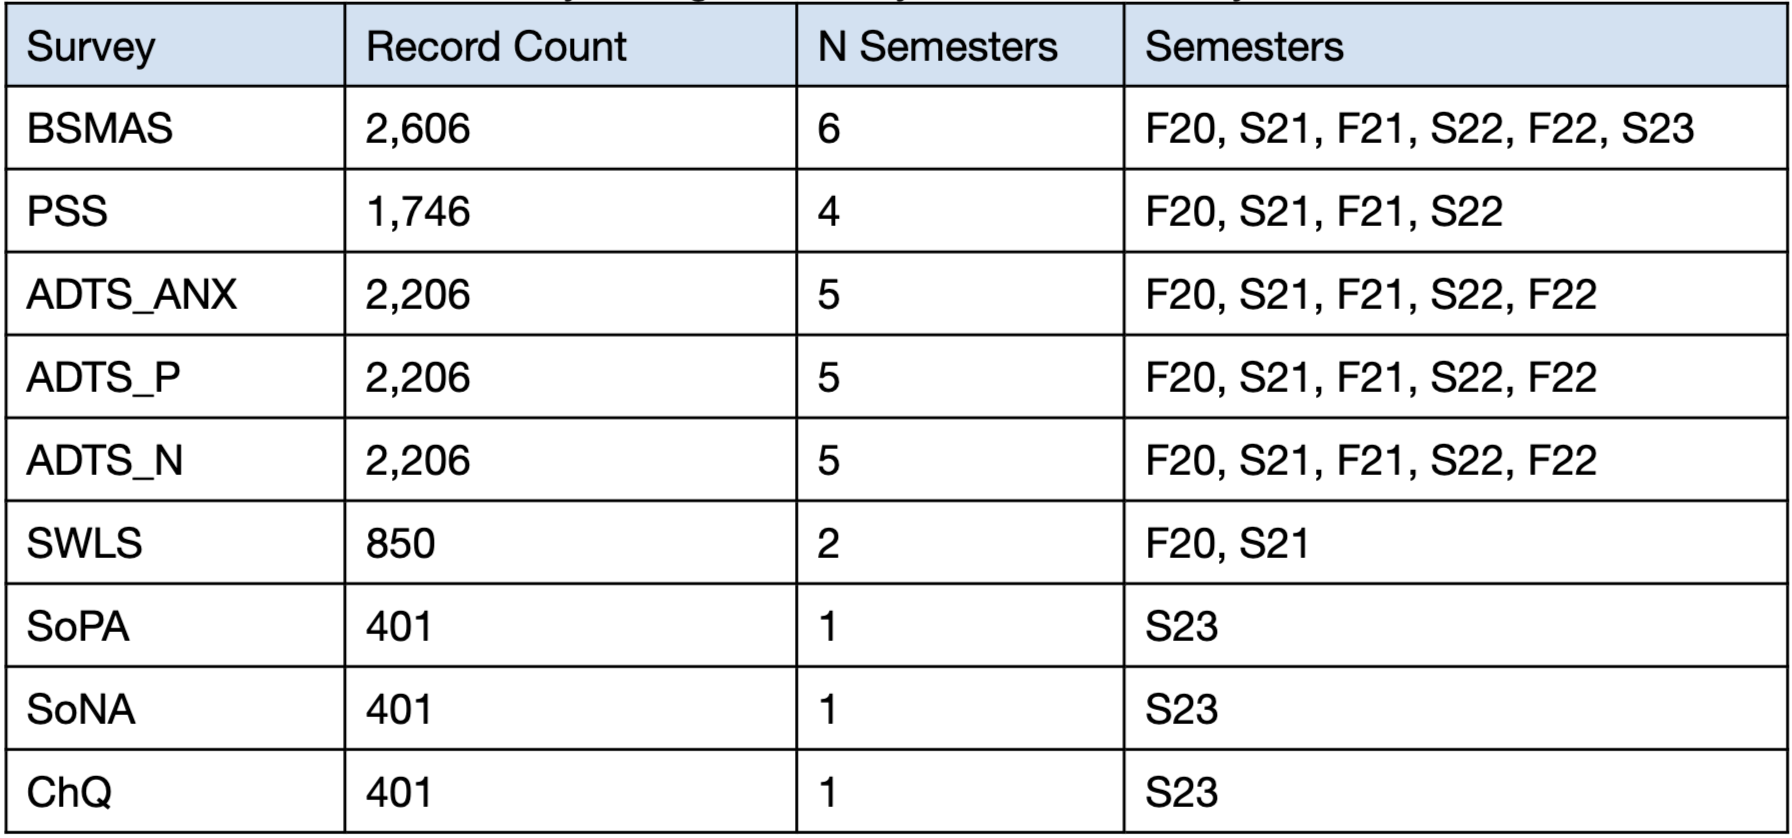Select the SWLS survey cell
Image resolution: width=1792 pixels, height=838 pixels.
[x=176, y=543]
